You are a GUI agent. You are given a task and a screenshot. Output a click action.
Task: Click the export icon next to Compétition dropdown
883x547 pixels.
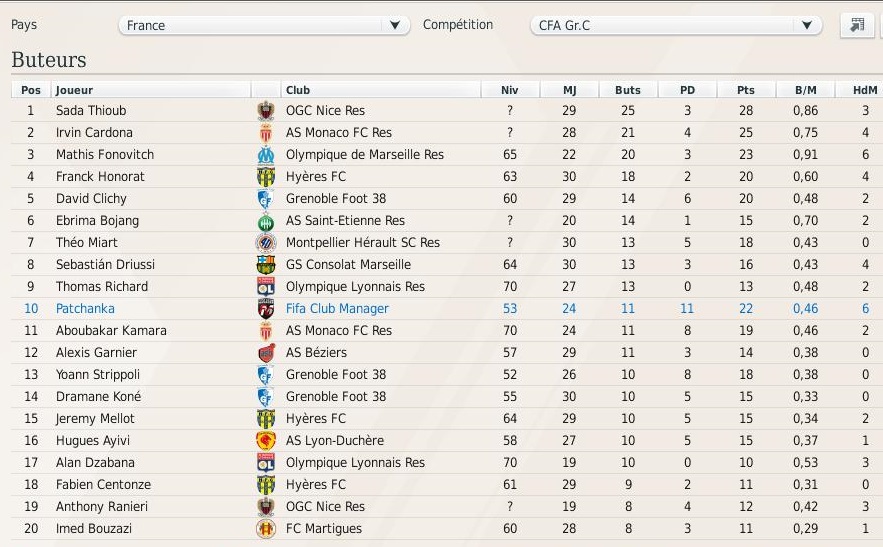857,25
